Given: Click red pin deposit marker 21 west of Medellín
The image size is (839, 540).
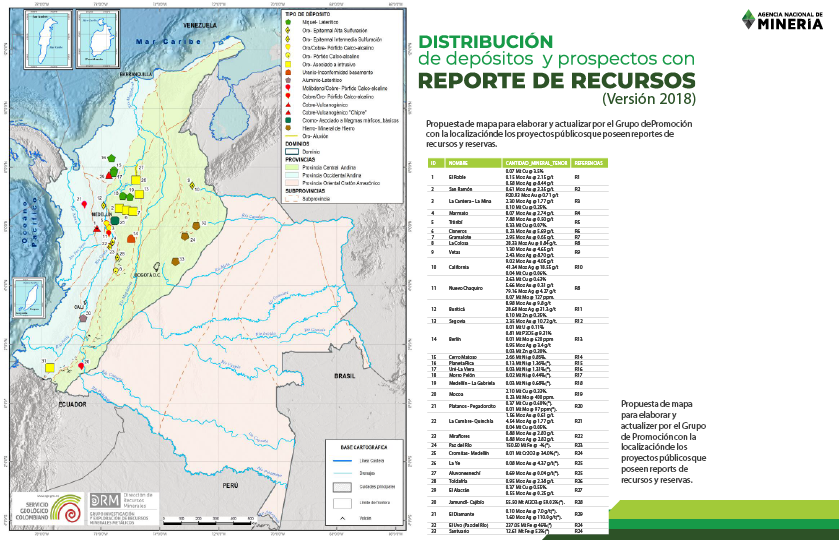Looking at the screenshot, I should (83, 204).
